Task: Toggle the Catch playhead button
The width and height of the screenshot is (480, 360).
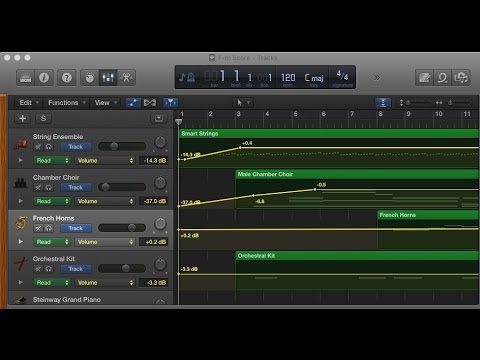Action: click(170, 103)
